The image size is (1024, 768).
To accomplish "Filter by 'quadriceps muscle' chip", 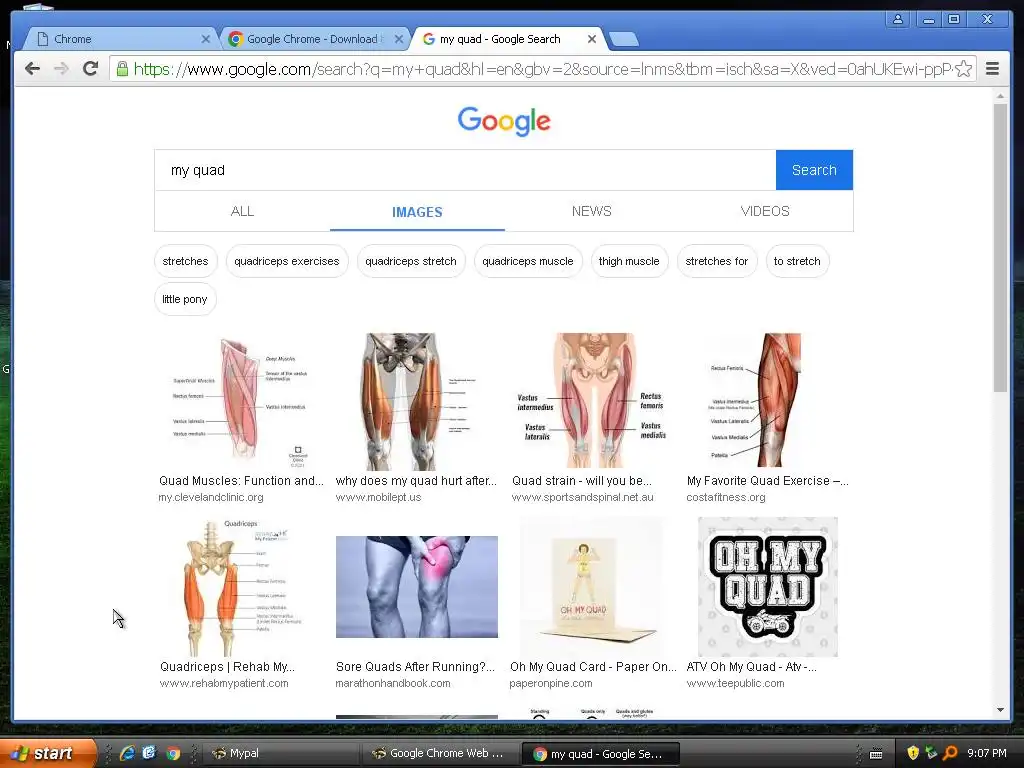I will [x=528, y=261].
